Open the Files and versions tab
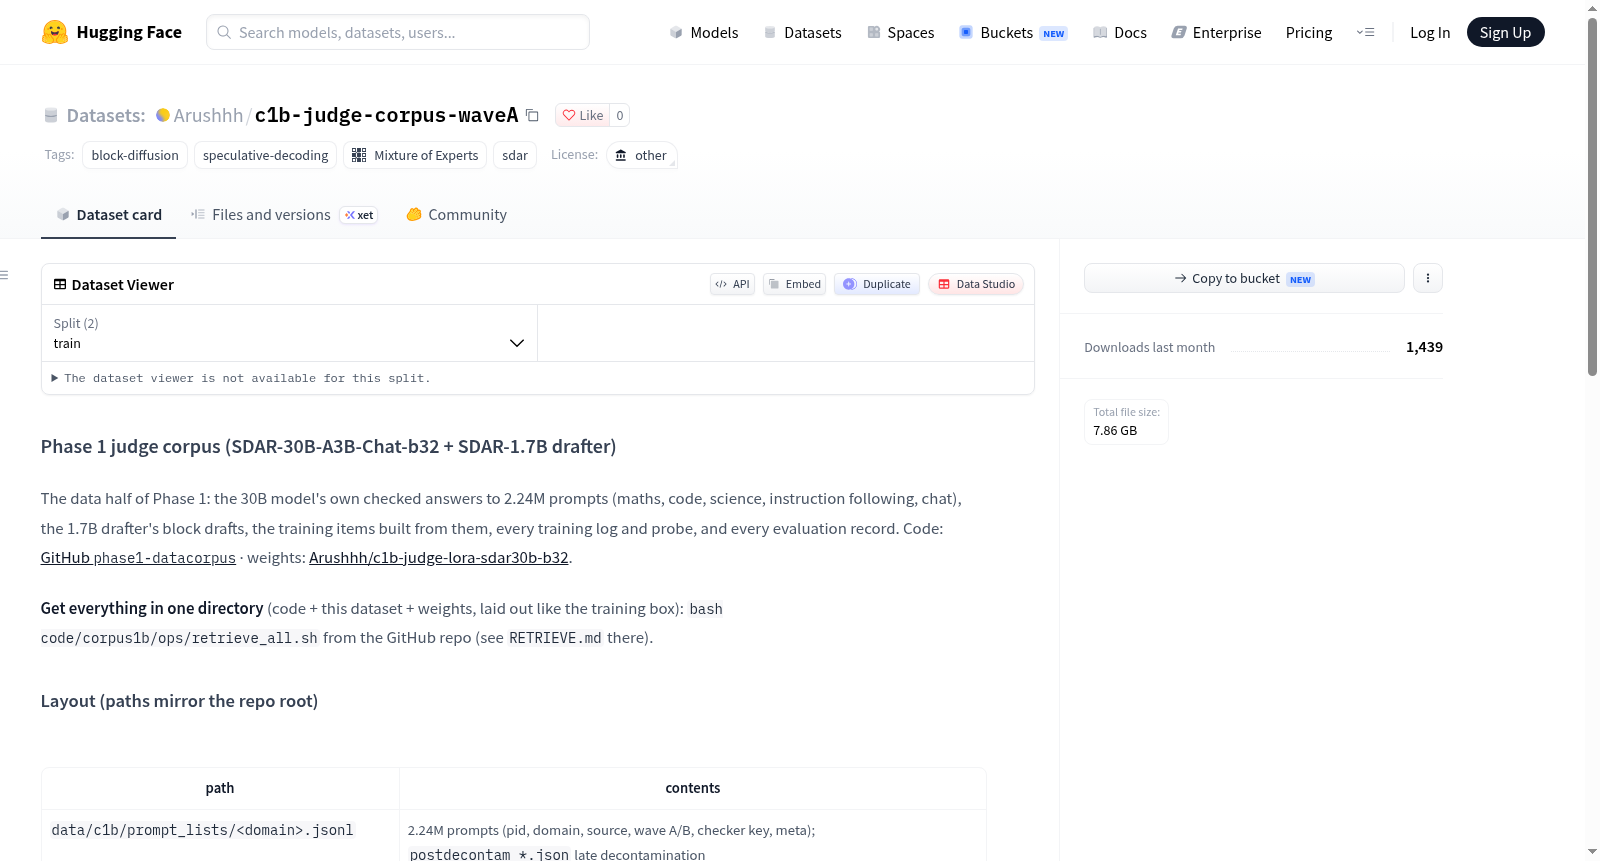 pyautogui.click(x=284, y=215)
